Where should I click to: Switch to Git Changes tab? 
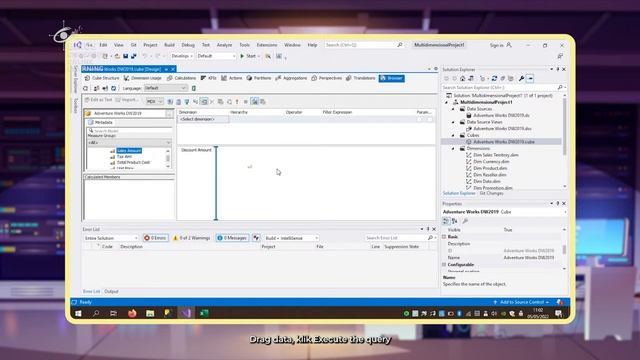(x=491, y=193)
